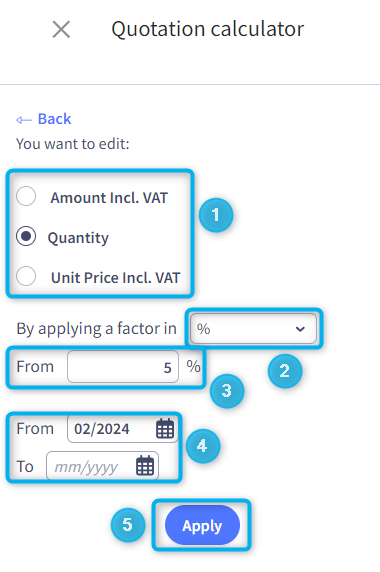
Task: Click the left arrow icon beside Back
Action: point(24,120)
